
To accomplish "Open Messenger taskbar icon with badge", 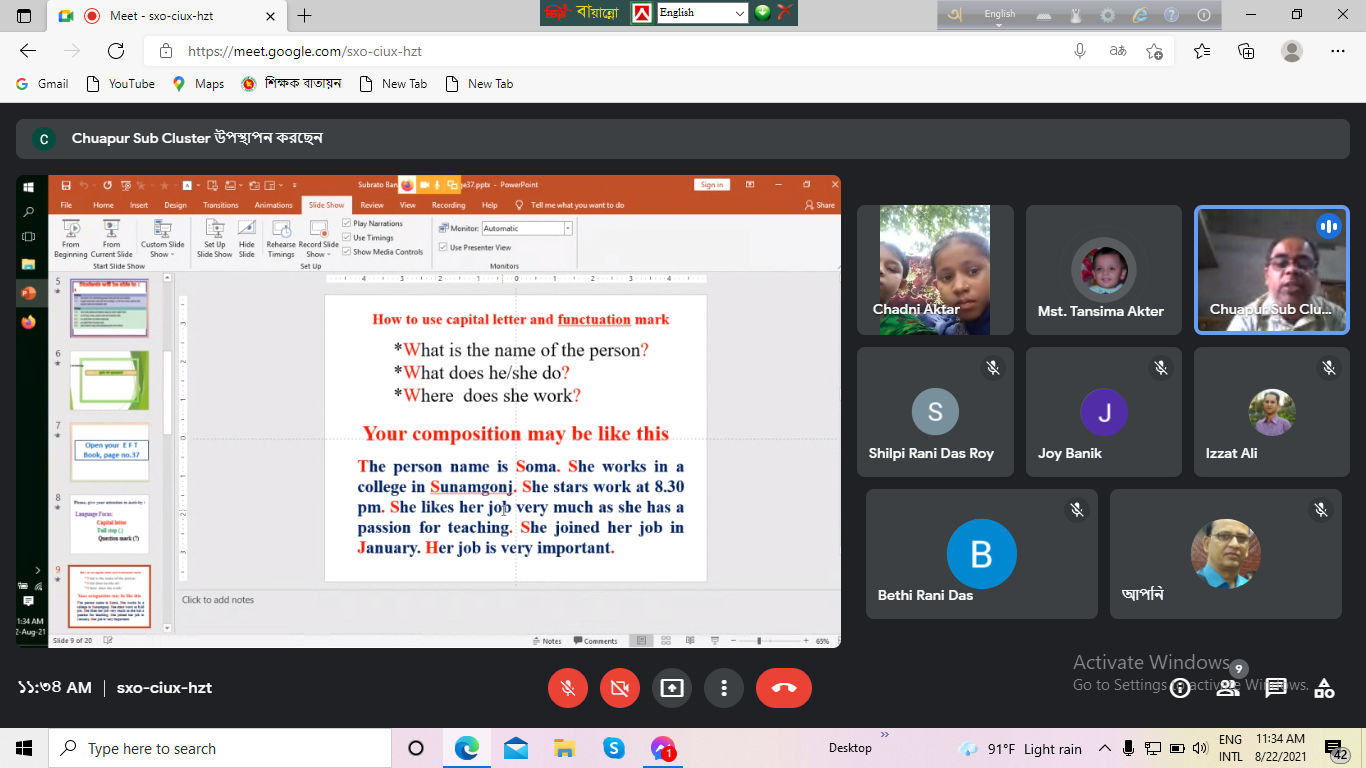I will (663, 748).
